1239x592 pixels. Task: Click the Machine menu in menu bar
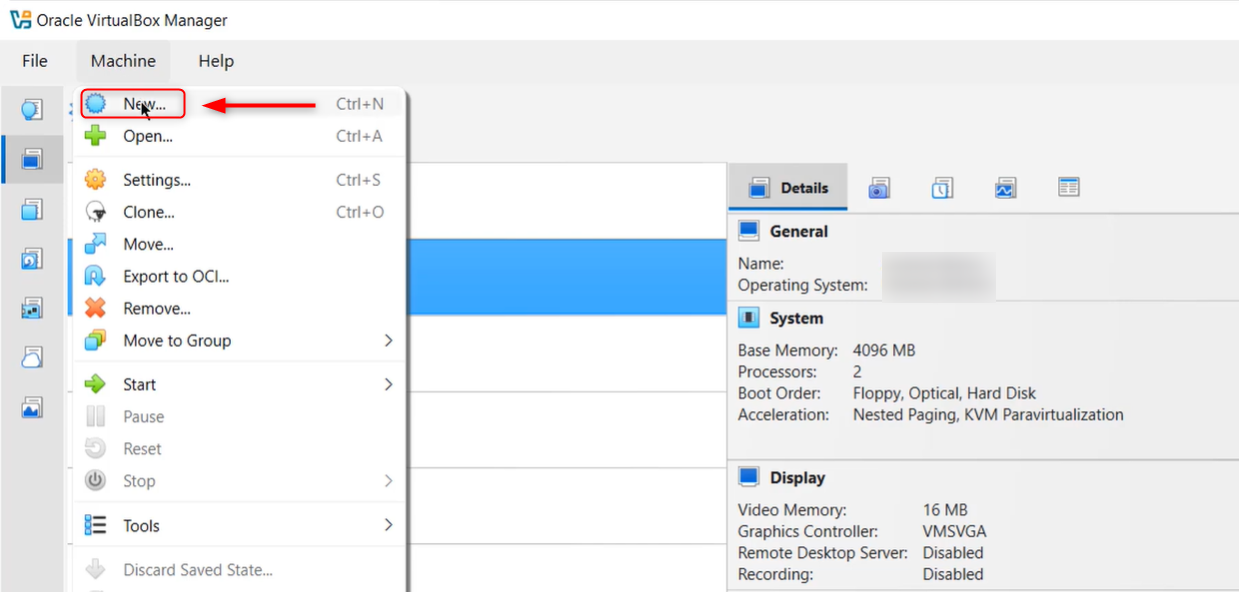click(123, 61)
